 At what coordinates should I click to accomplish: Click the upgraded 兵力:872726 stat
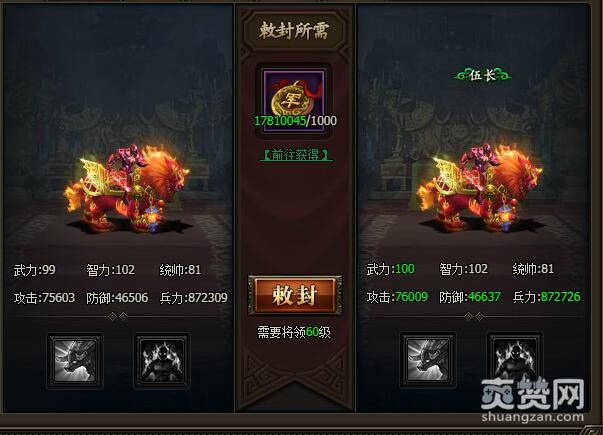(546, 297)
